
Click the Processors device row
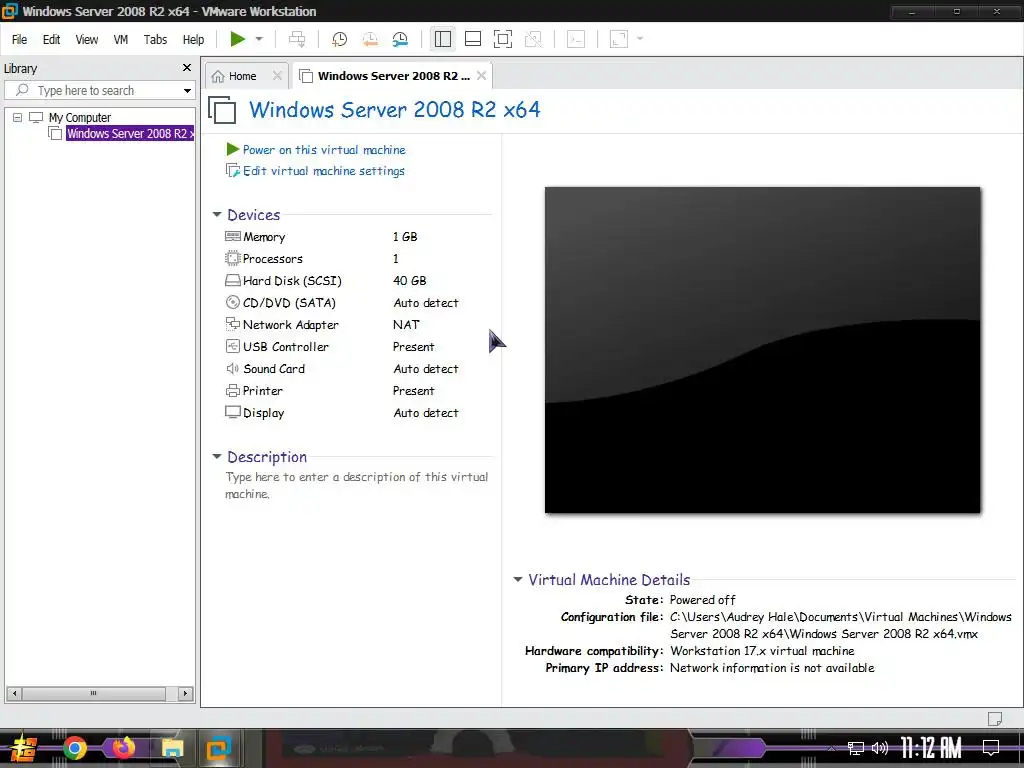pyautogui.click(x=342, y=259)
